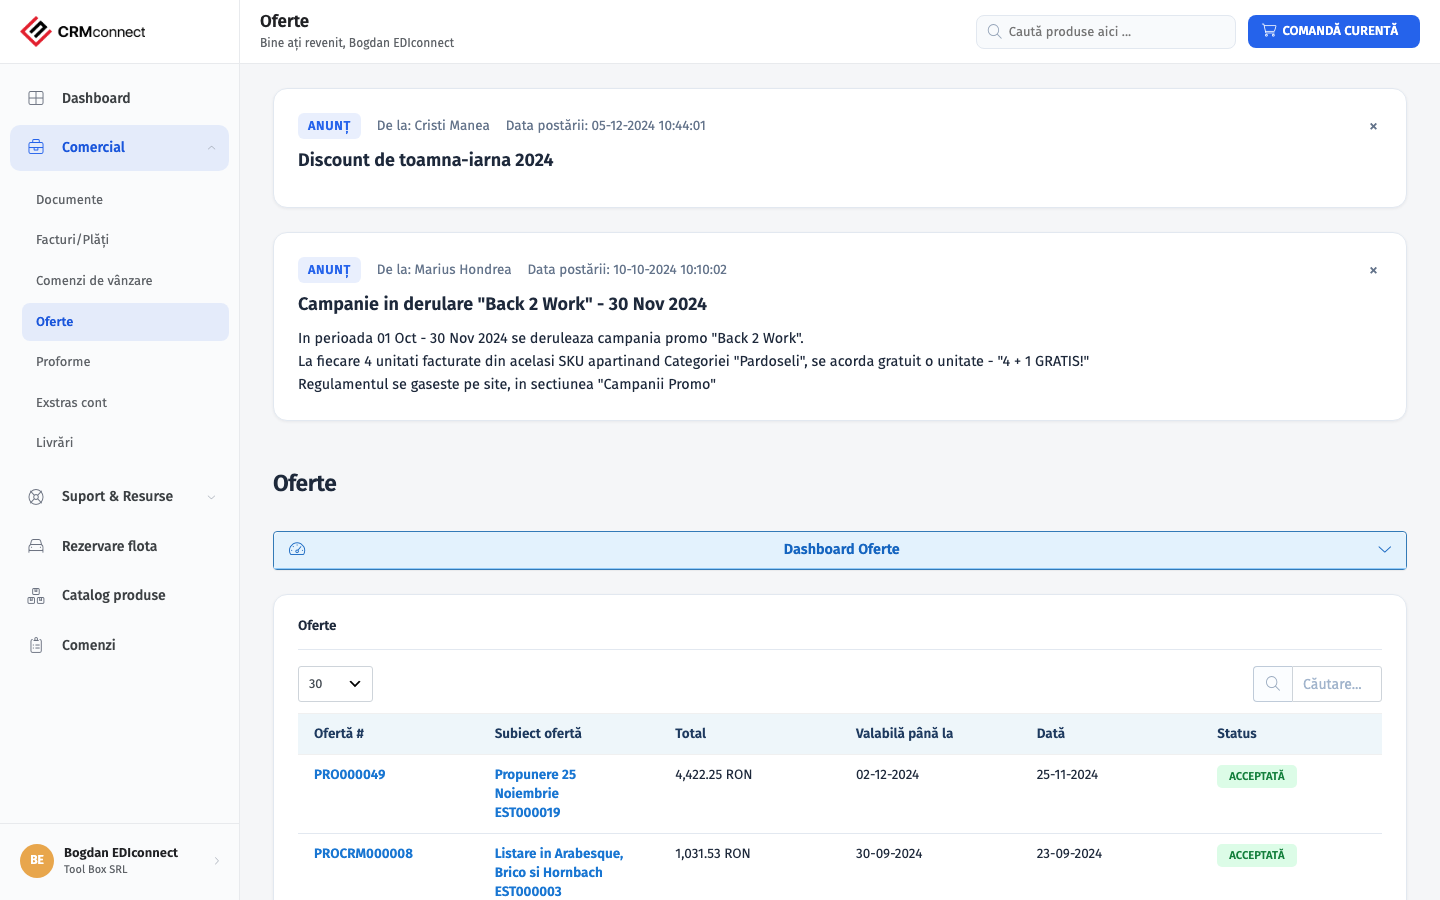This screenshot has width=1440, height=900.
Task: Click the 4,422.25 RON total
Action: tap(714, 775)
